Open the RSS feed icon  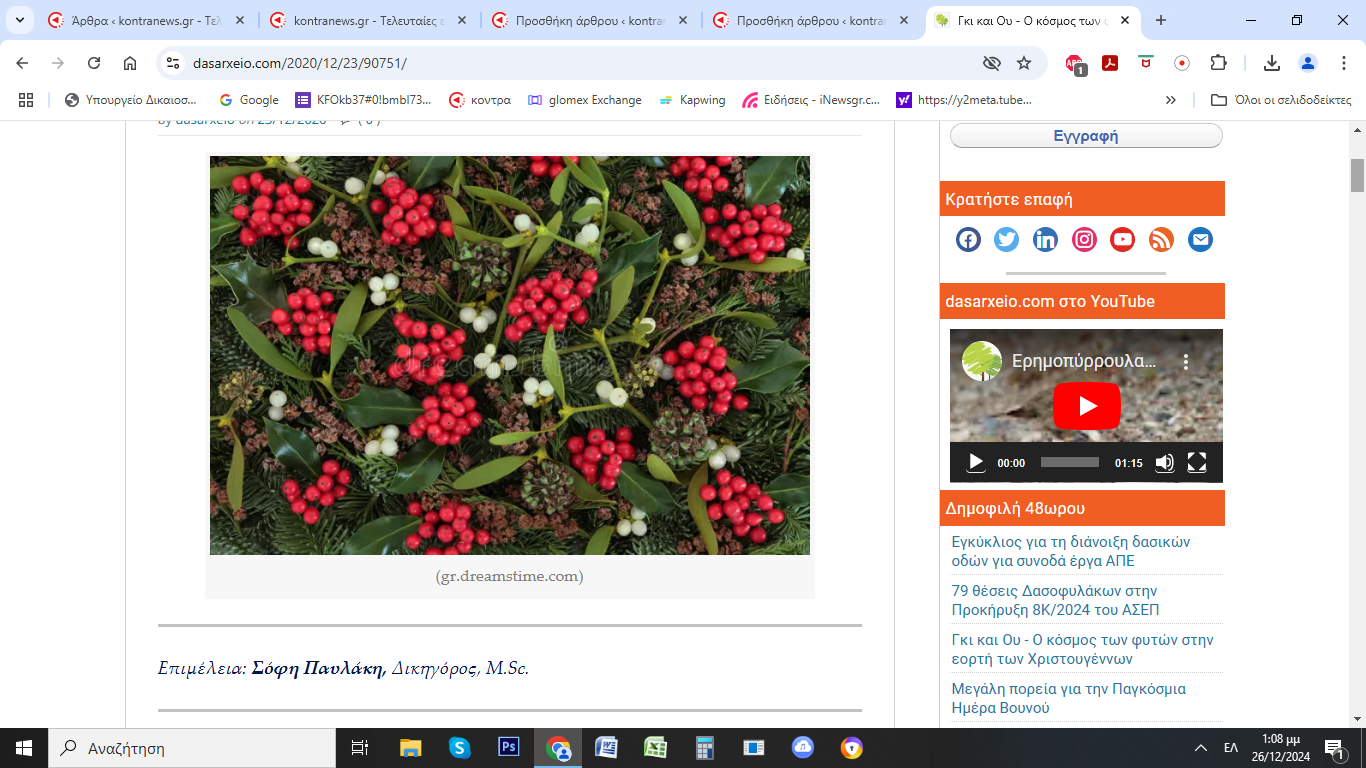click(x=1161, y=240)
